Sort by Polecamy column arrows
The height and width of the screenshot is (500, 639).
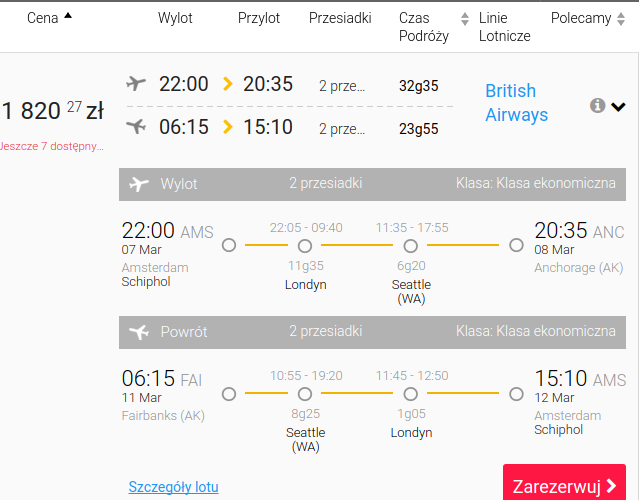coord(621,19)
